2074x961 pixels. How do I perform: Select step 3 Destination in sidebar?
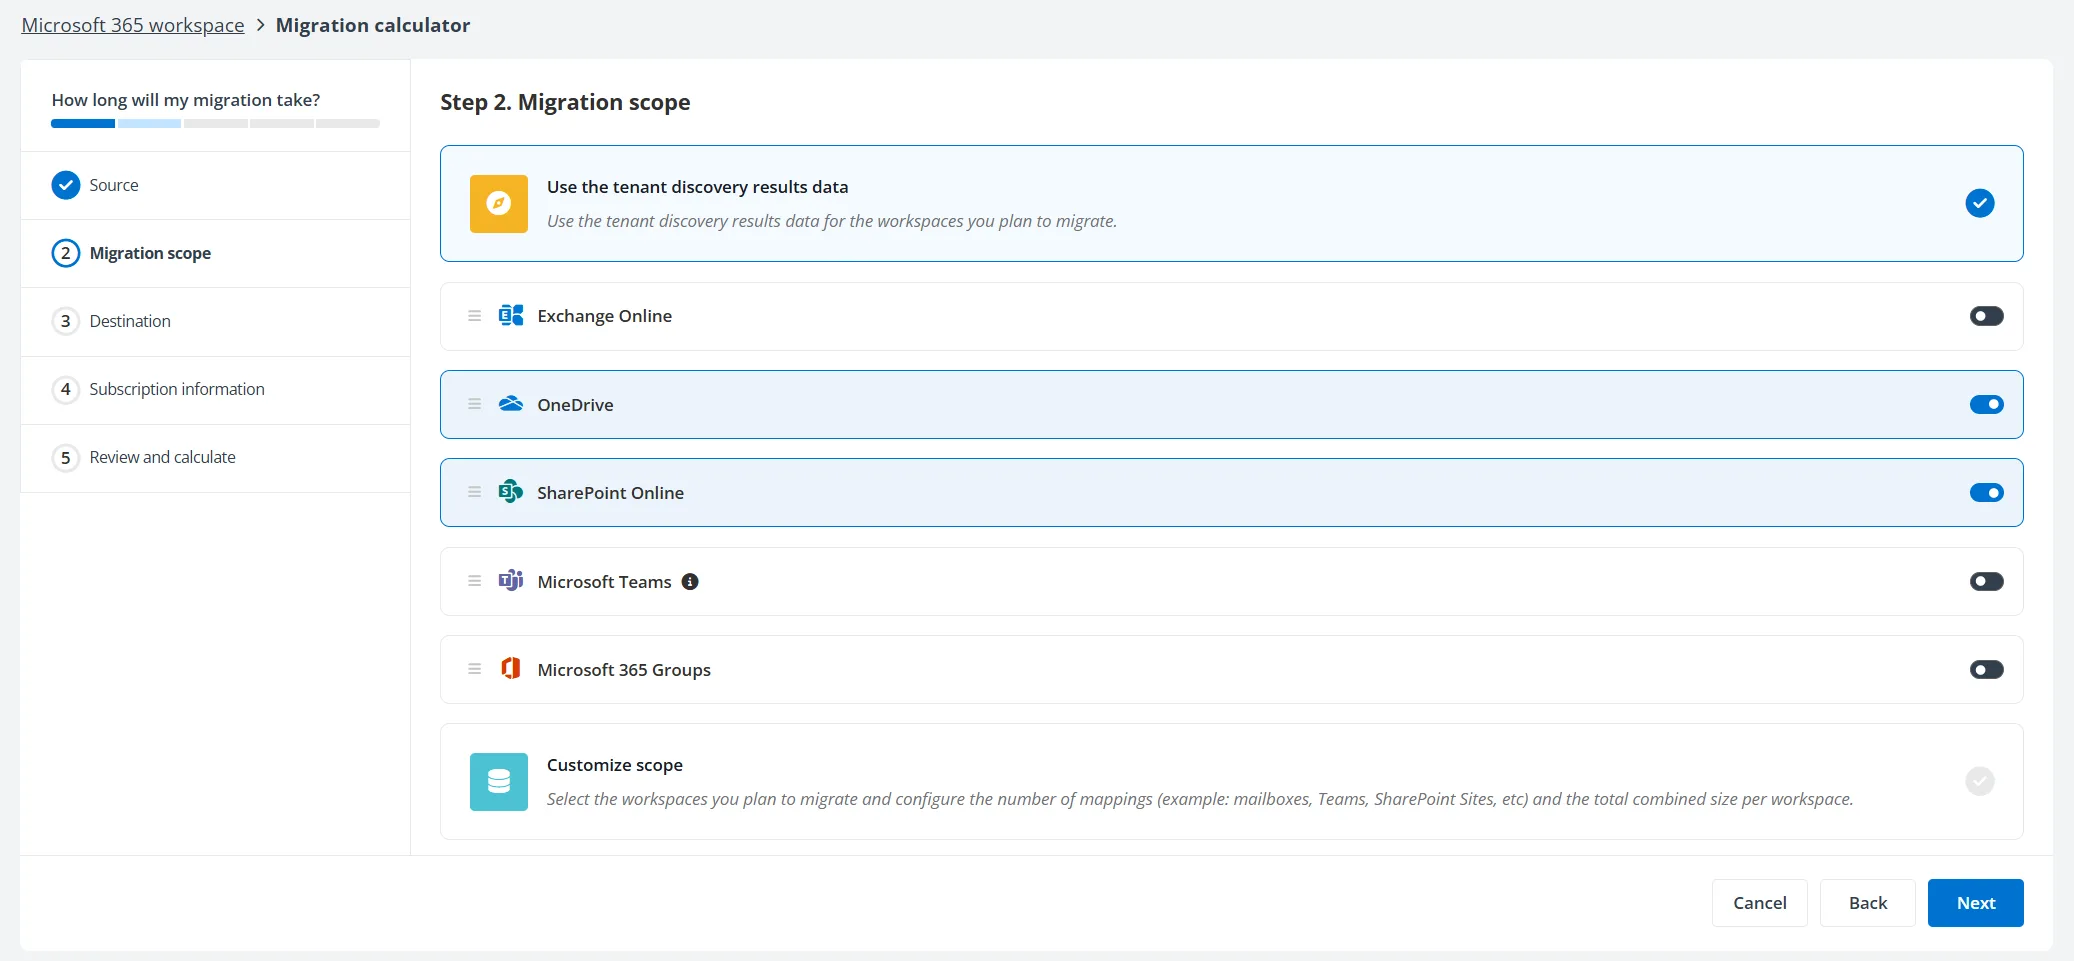tap(129, 321)
